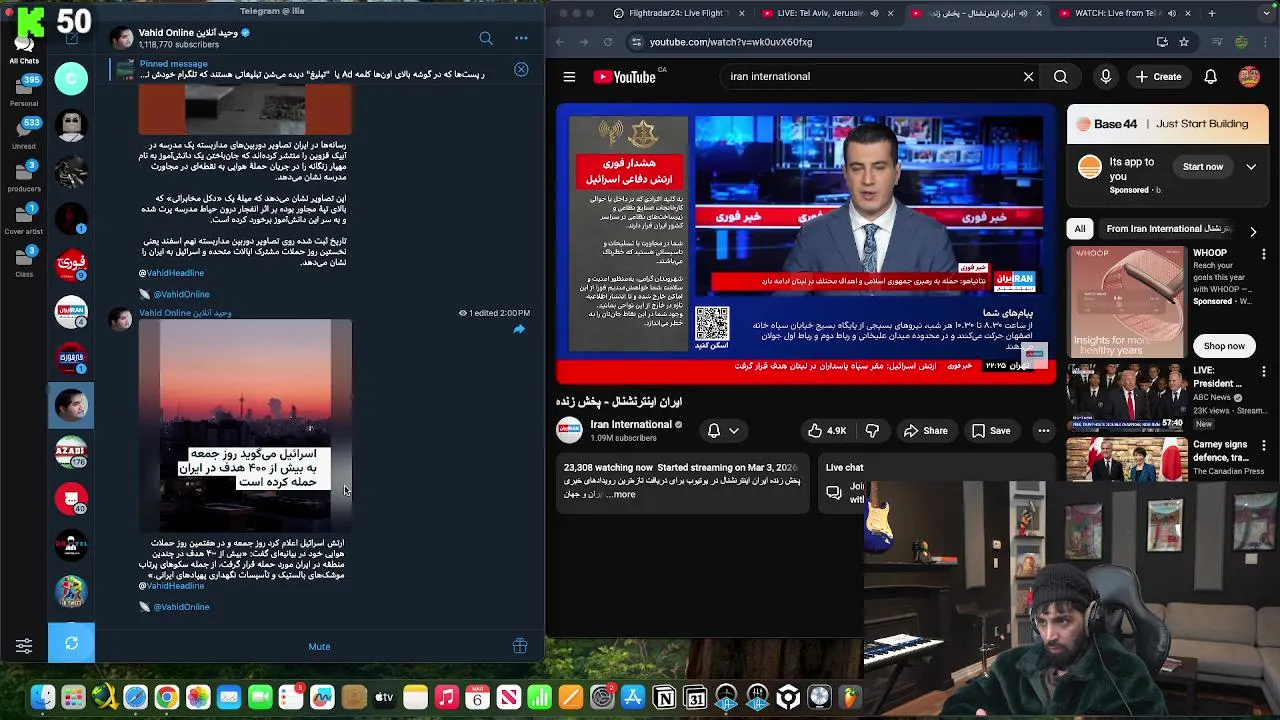Follow the @VahidHeadline link under the school post

(x=171, y=273)
